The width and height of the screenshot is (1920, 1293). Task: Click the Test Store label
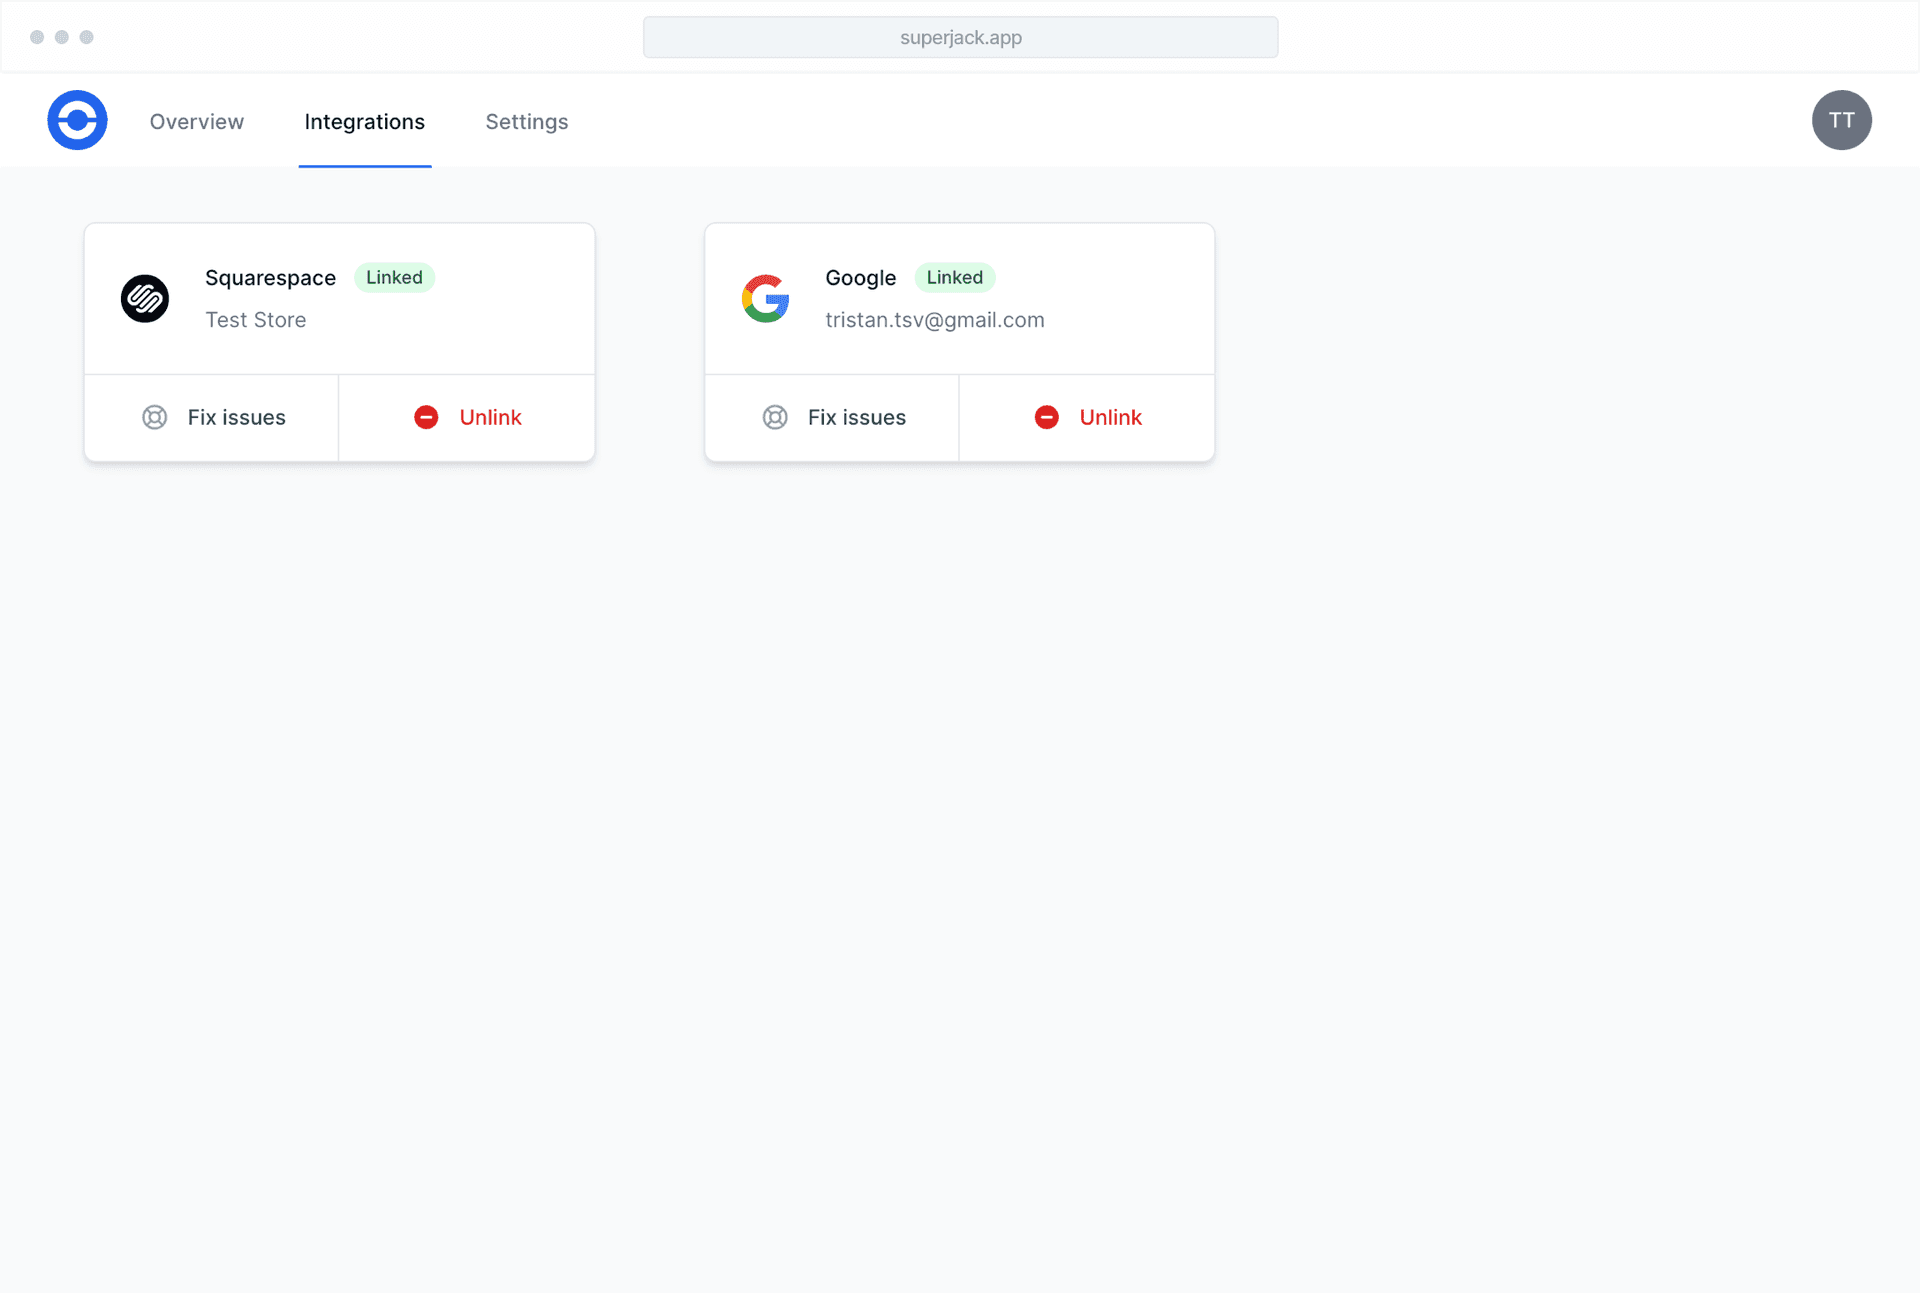pos(255,320)
